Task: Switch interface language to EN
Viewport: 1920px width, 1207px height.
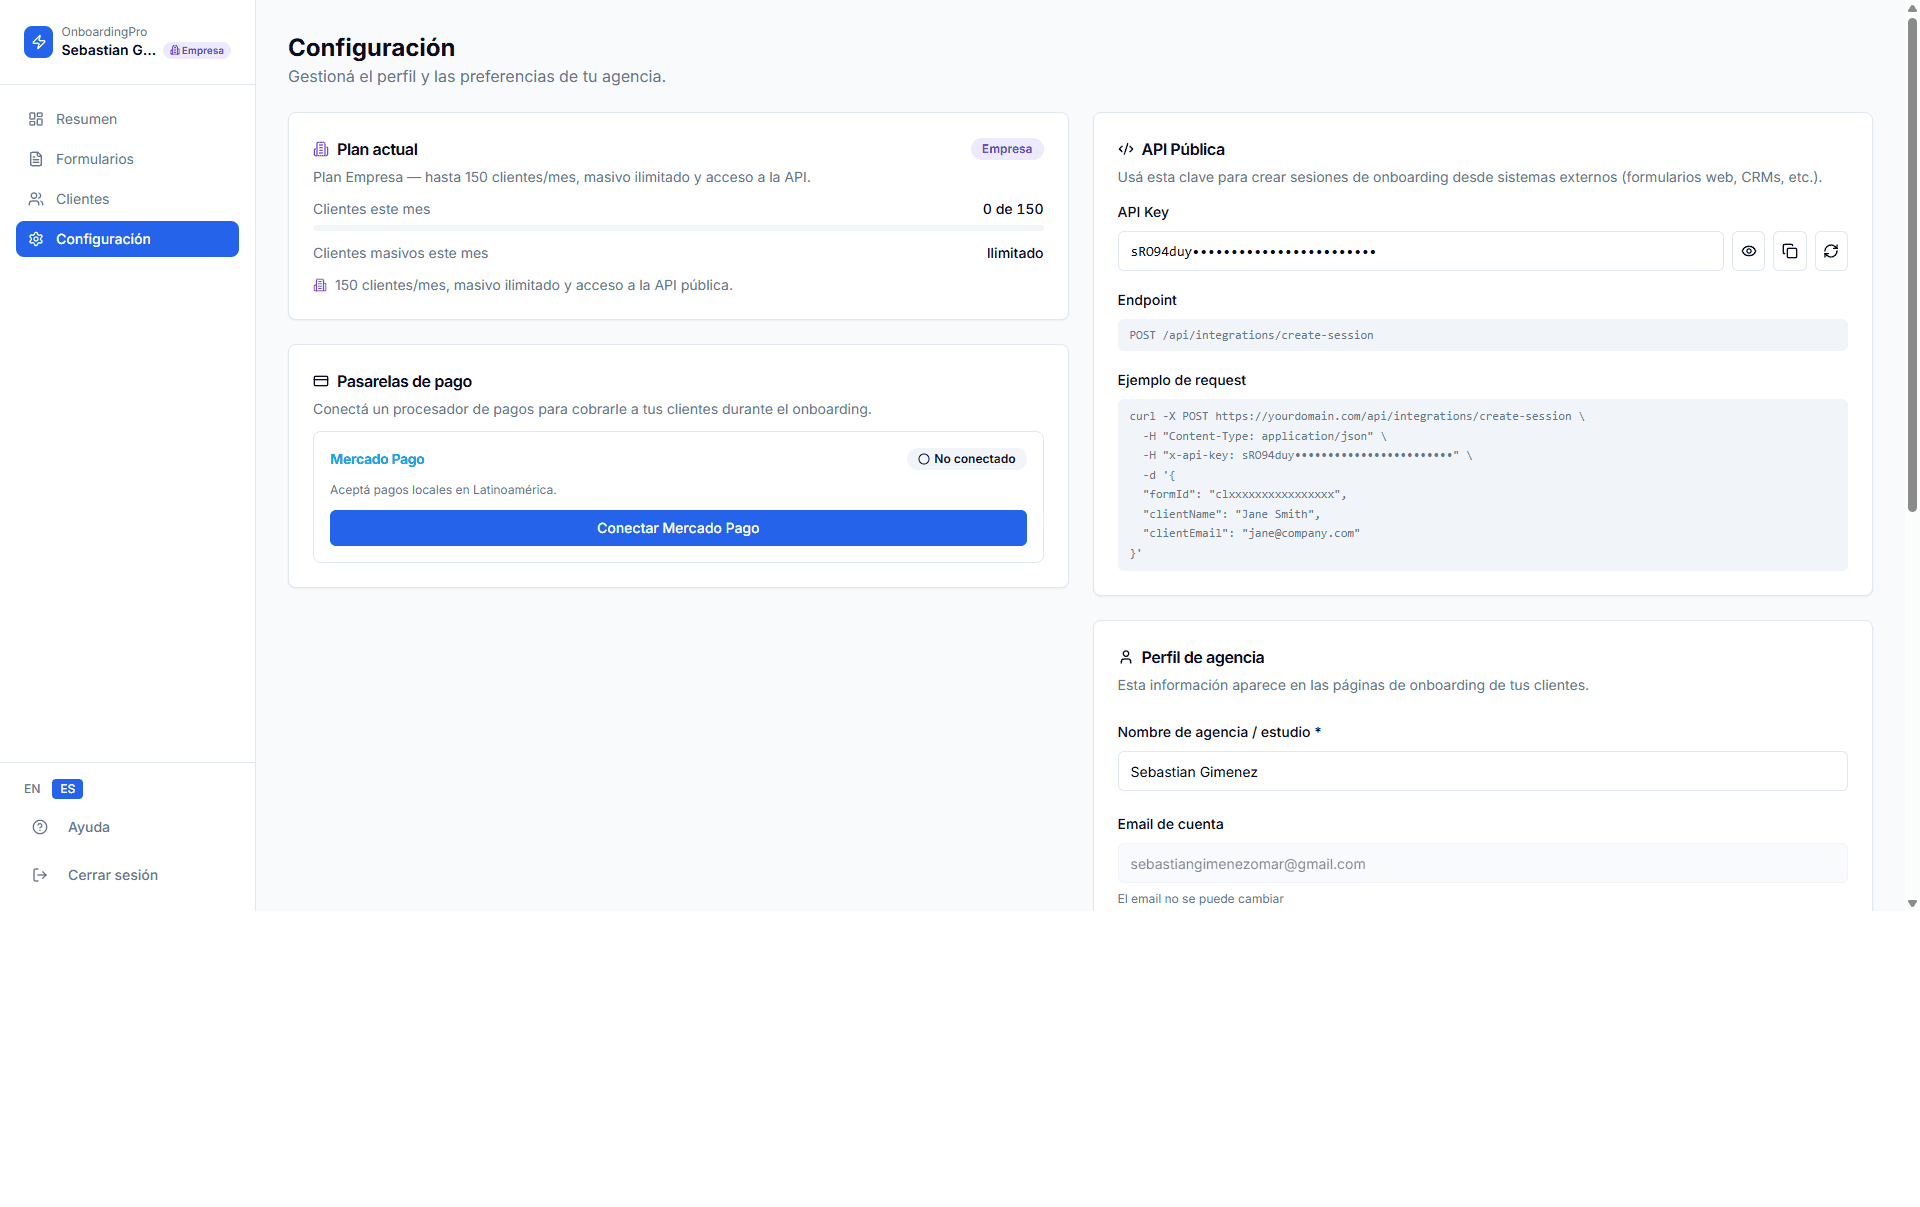Action: point(31,789)
